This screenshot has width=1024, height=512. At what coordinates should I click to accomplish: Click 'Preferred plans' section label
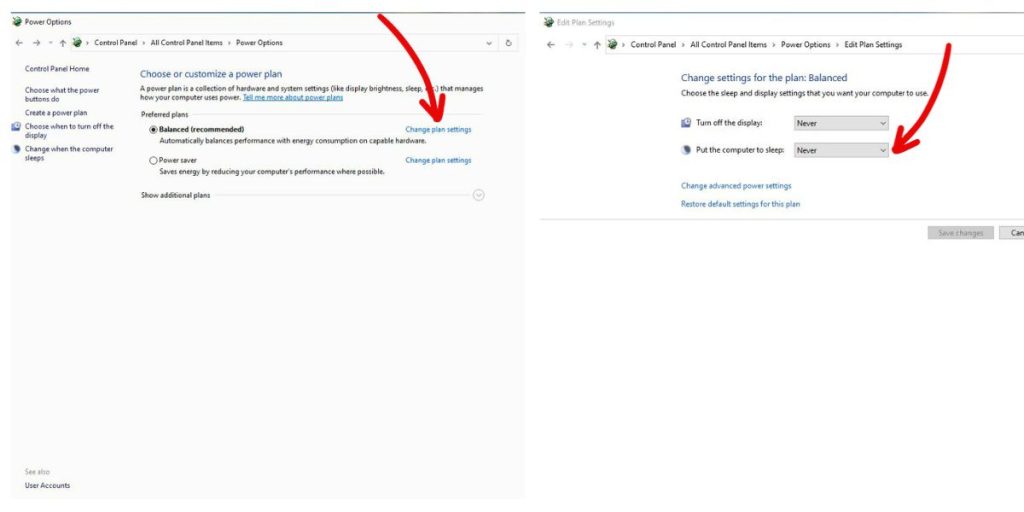click(165, 115)
